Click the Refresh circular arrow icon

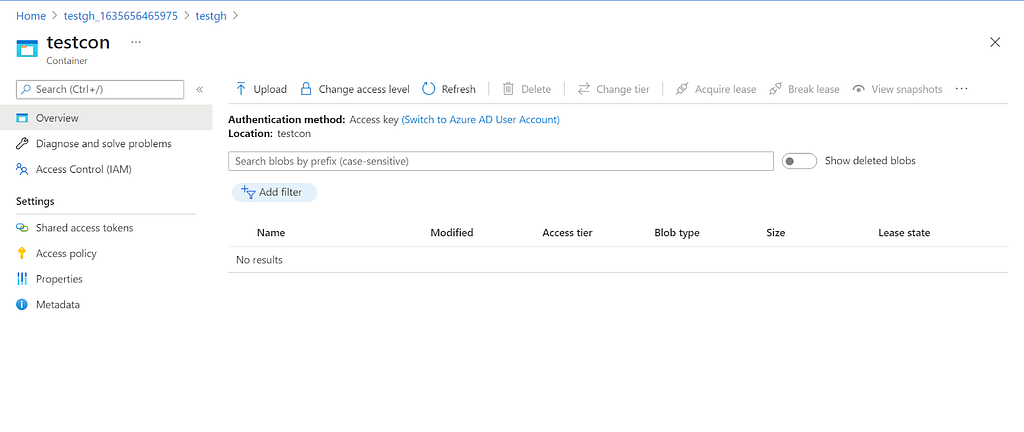[428, 89]
